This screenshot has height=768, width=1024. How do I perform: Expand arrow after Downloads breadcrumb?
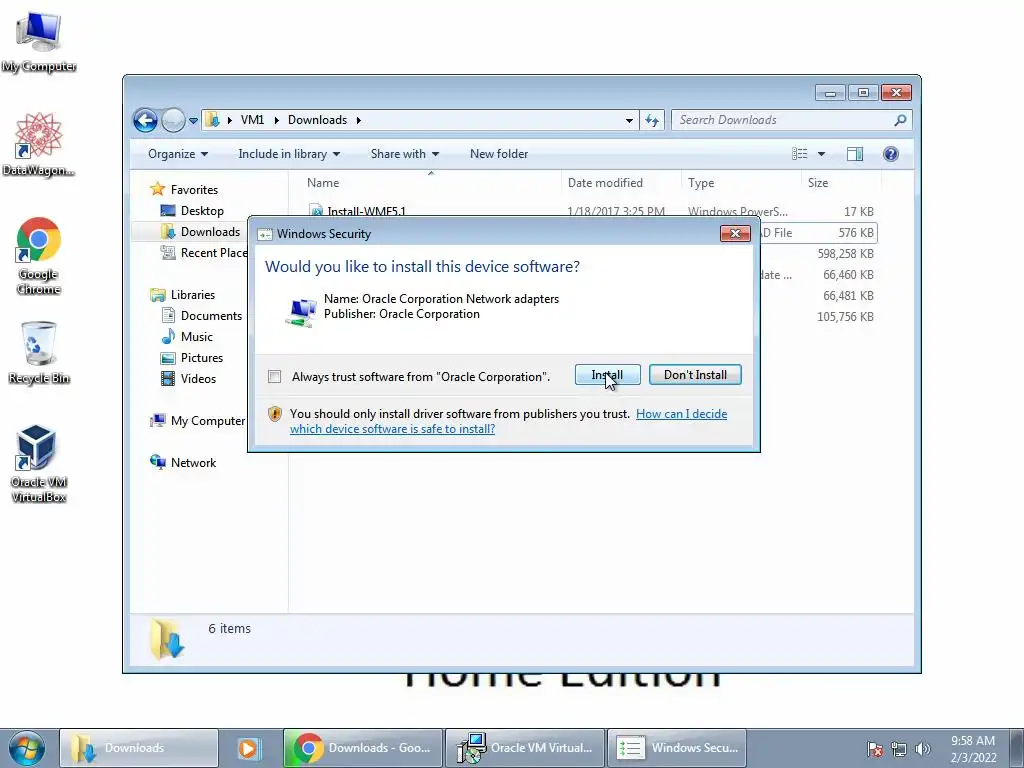359,120
